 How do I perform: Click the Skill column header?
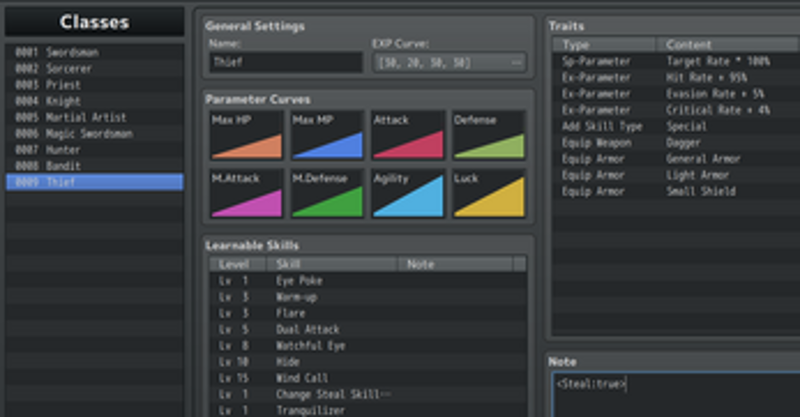click(x=332, y=264)
